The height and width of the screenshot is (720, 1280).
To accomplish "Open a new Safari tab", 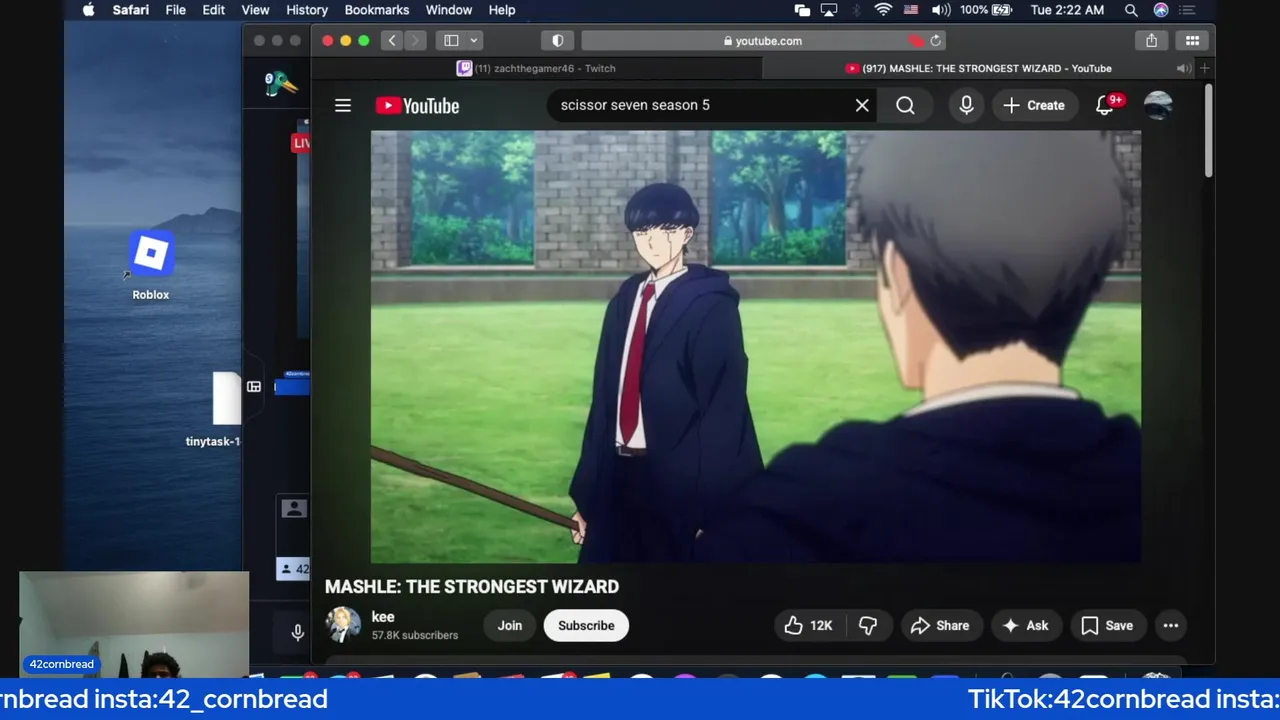I will click(x=1205, y=68).
